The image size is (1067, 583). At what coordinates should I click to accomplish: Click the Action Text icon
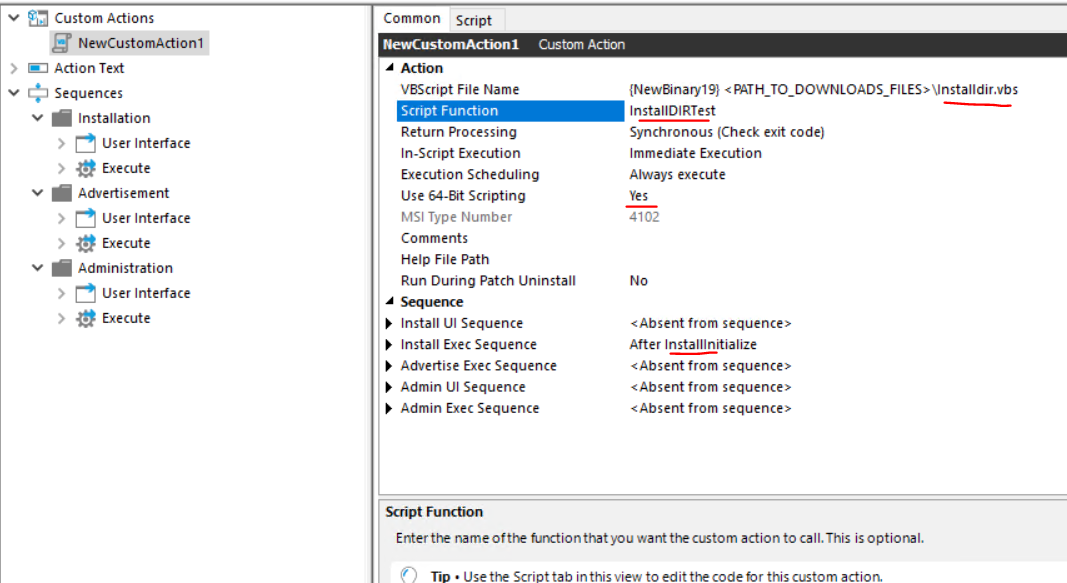pos(38,68)
